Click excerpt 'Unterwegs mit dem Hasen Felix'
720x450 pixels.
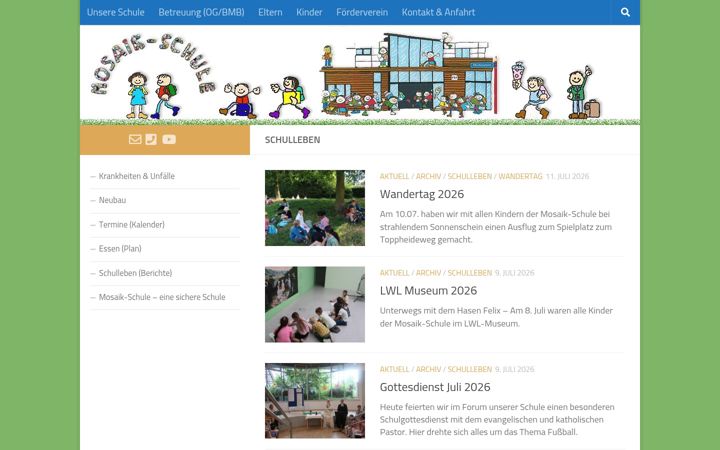pos(496,317)
